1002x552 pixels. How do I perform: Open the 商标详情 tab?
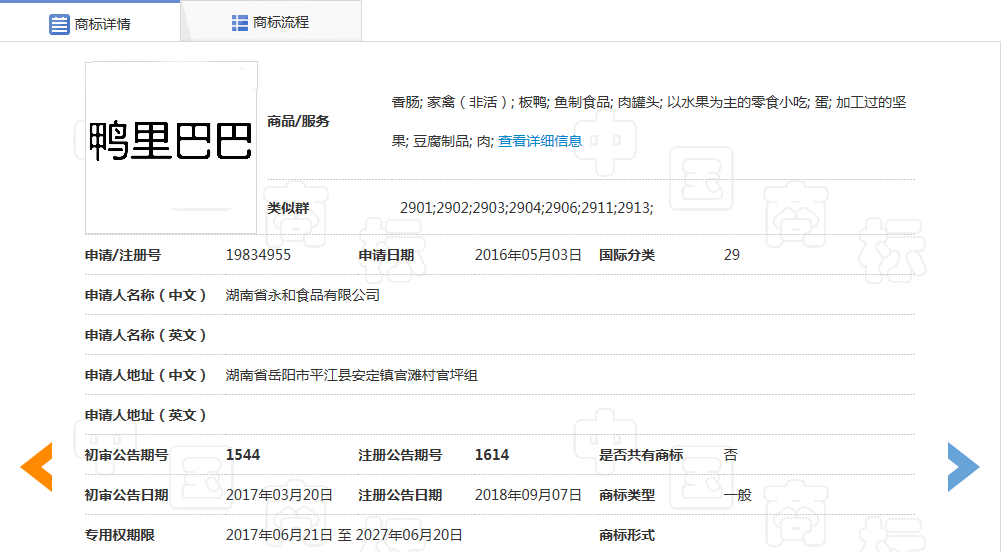coord(90,22)
